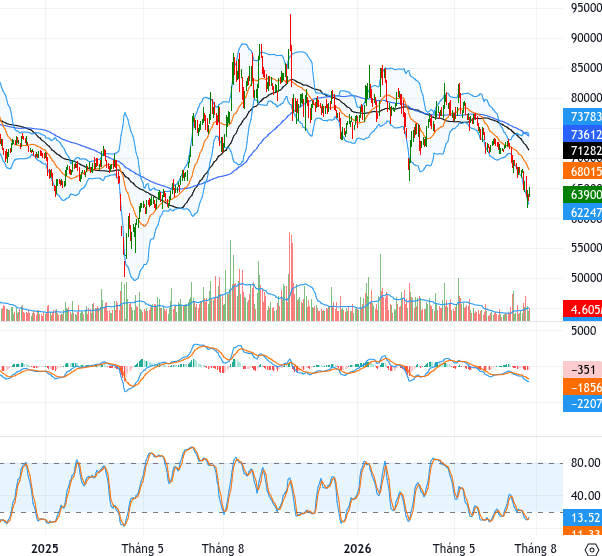
Task: Select the red 4.605 volume label
Action: 582,309
